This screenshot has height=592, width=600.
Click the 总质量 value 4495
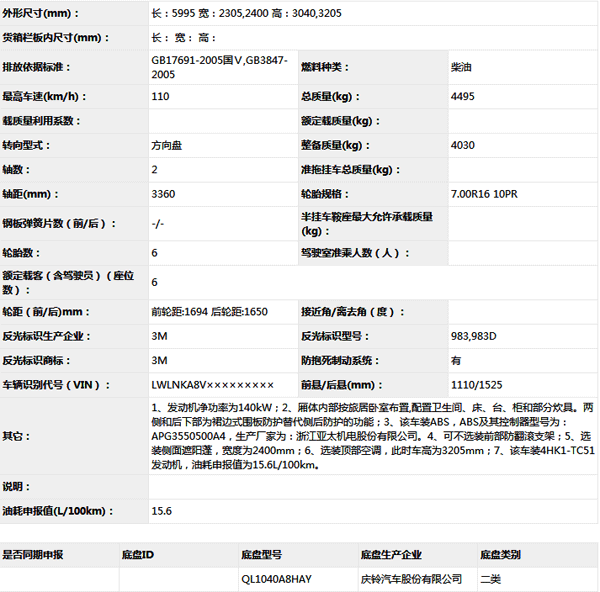[465, 96]
